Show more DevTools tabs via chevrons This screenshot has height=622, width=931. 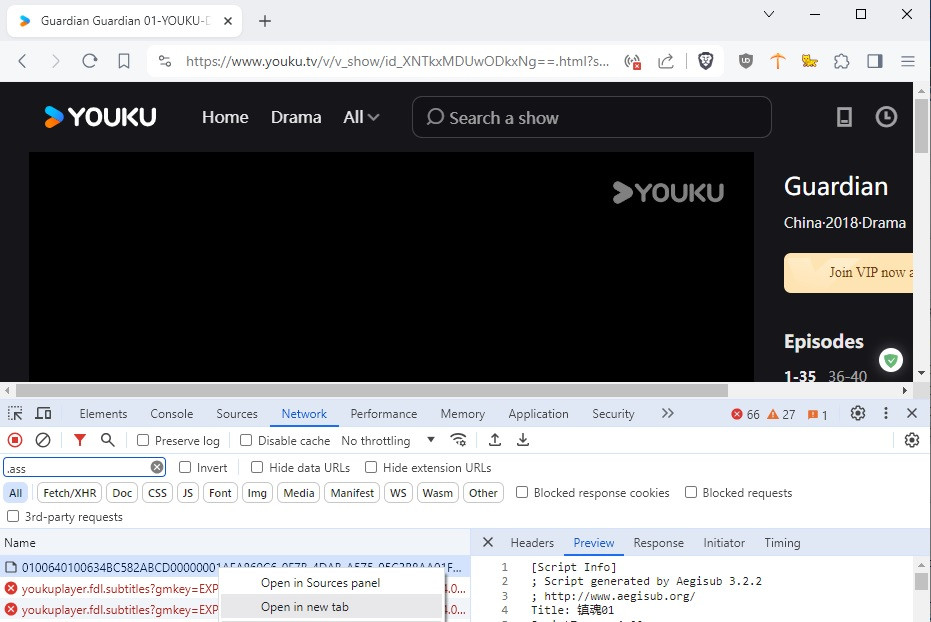(668, 413)
